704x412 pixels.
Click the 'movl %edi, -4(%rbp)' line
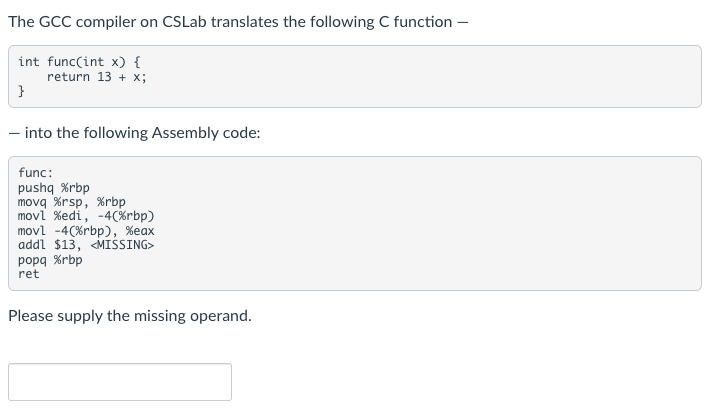(86, 216)
